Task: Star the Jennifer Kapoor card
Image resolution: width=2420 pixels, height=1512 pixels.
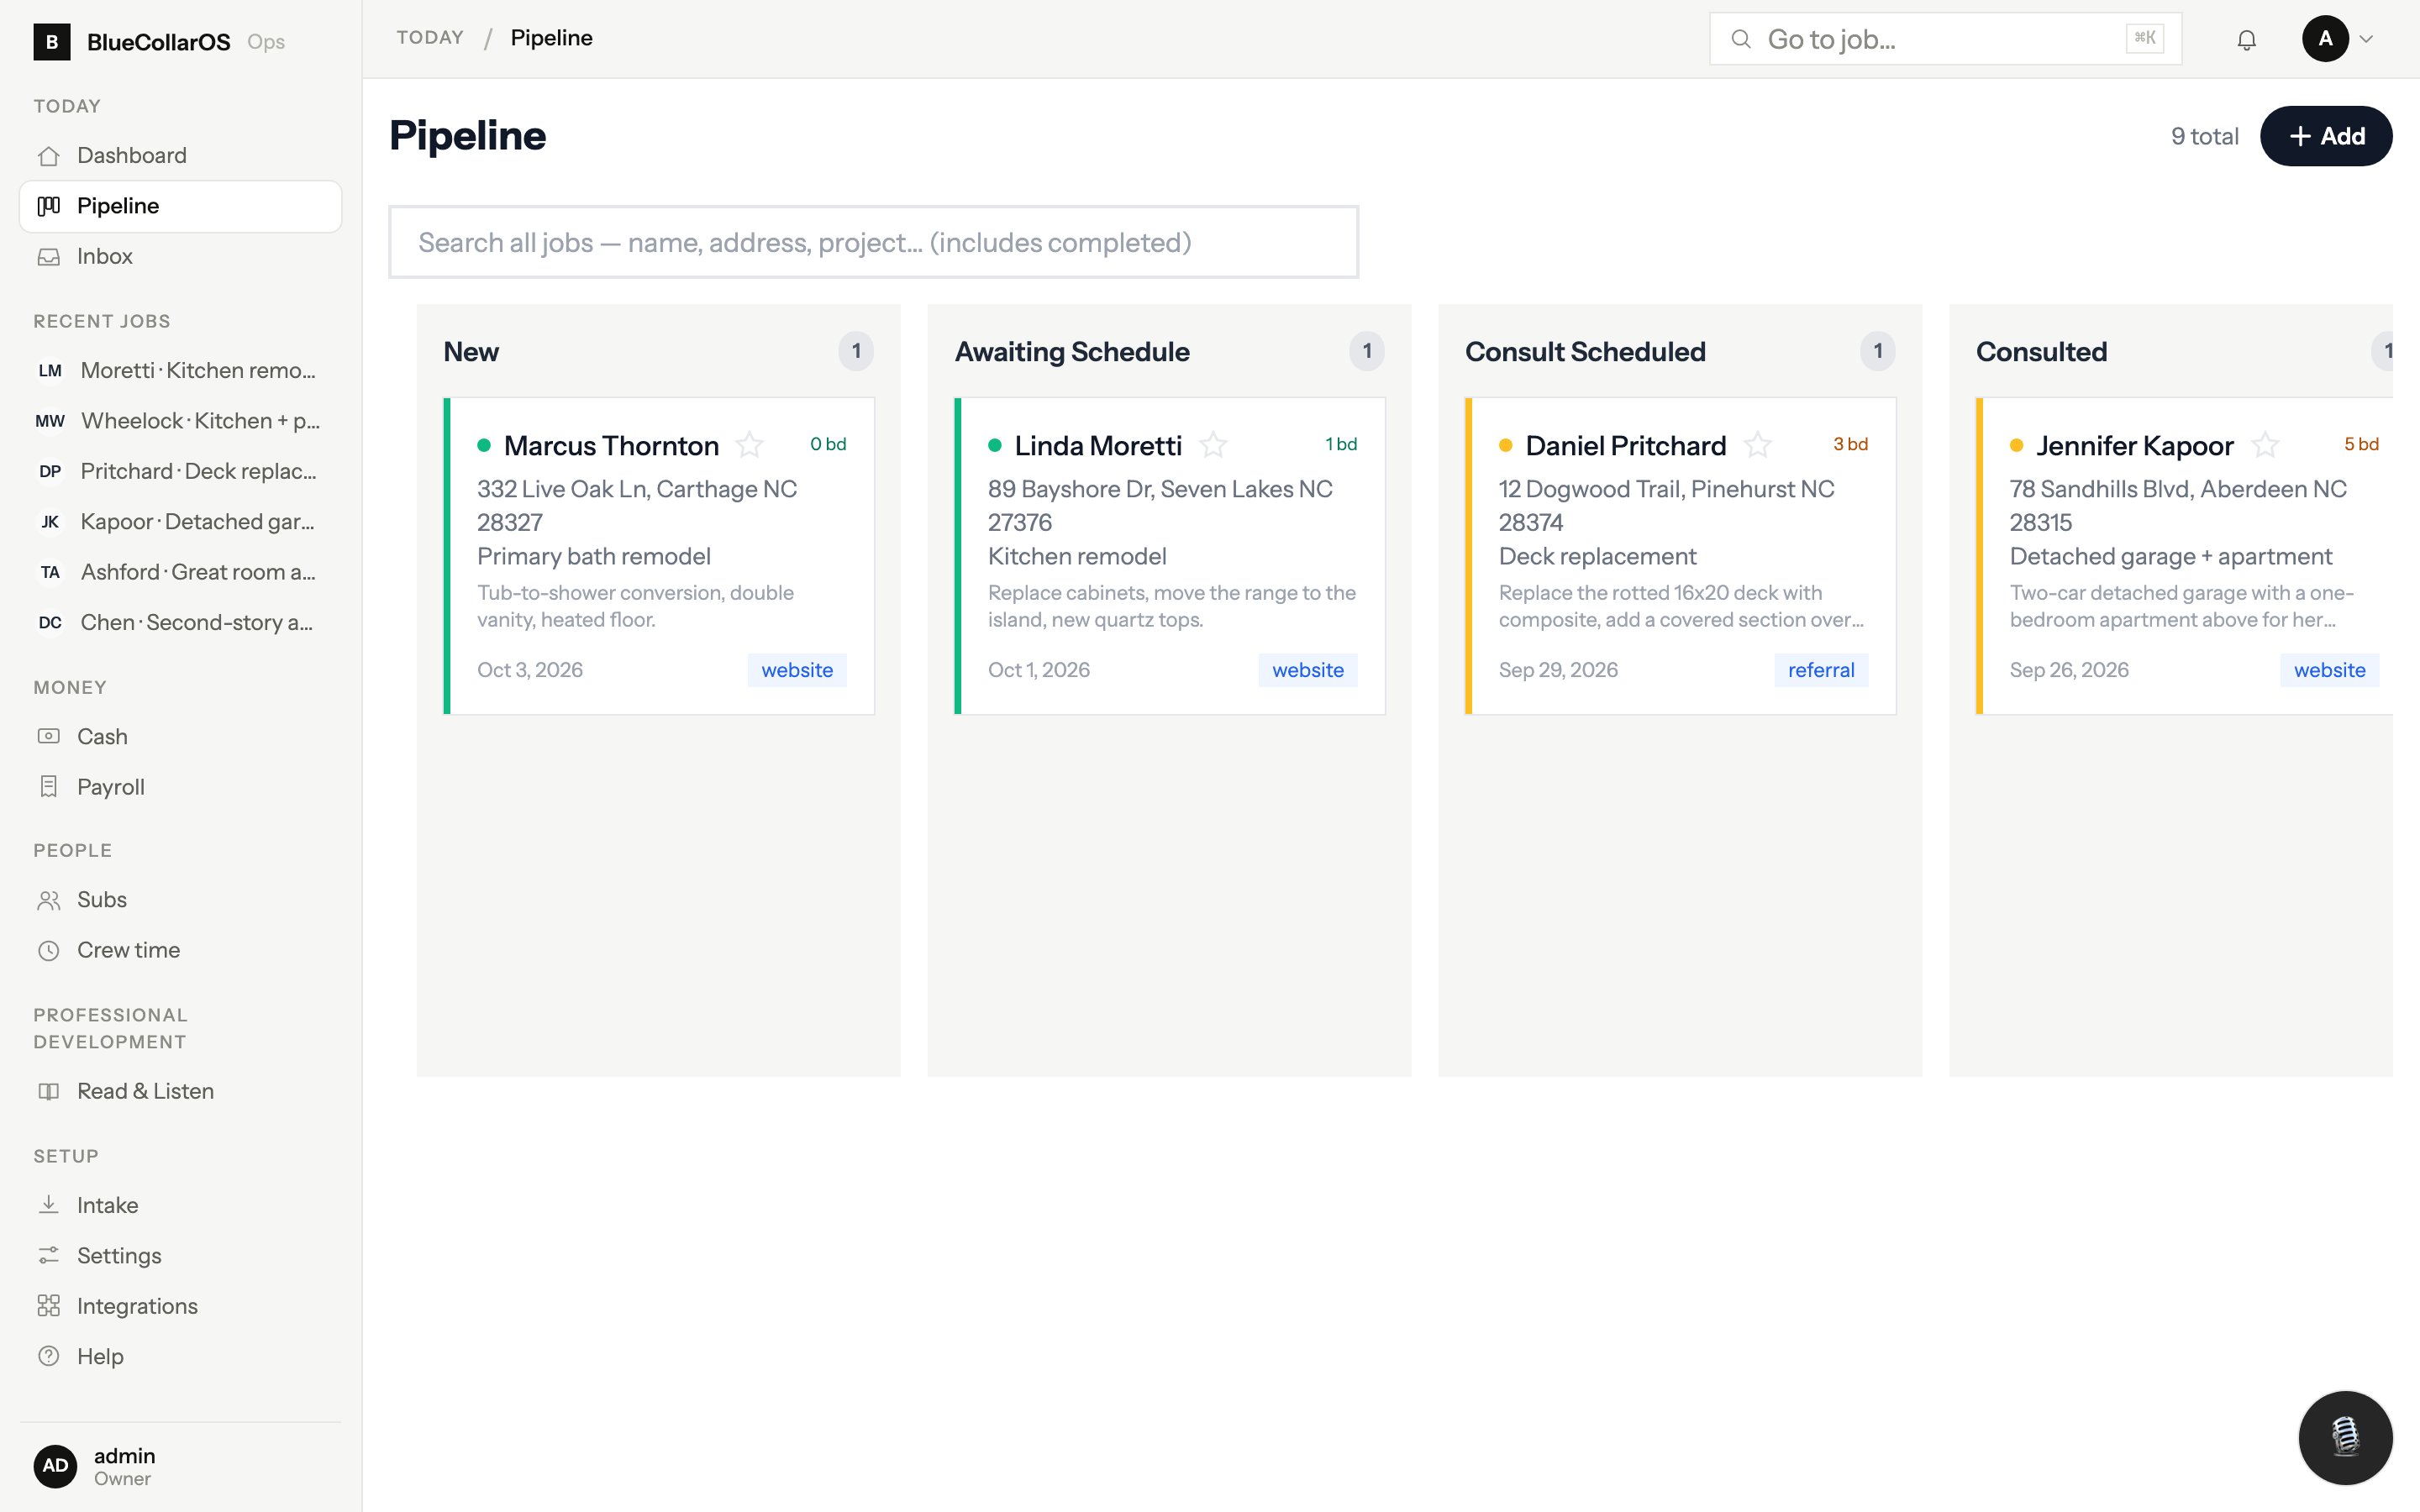Action: [x=2264, y=444]
